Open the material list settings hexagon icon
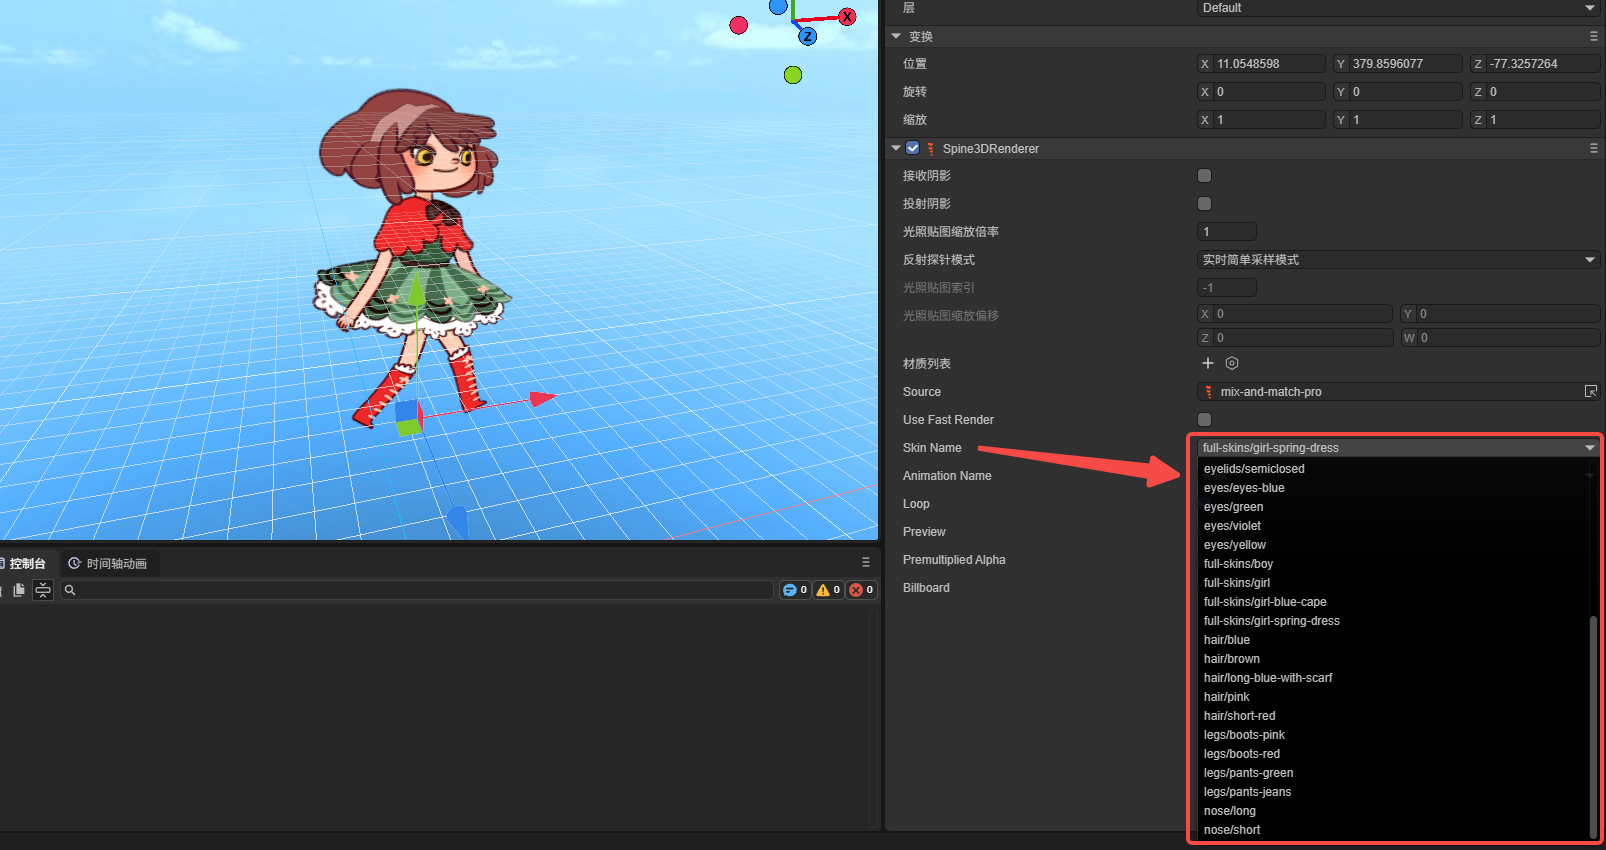This screenshot has height=850, width=1606. 1232,363
